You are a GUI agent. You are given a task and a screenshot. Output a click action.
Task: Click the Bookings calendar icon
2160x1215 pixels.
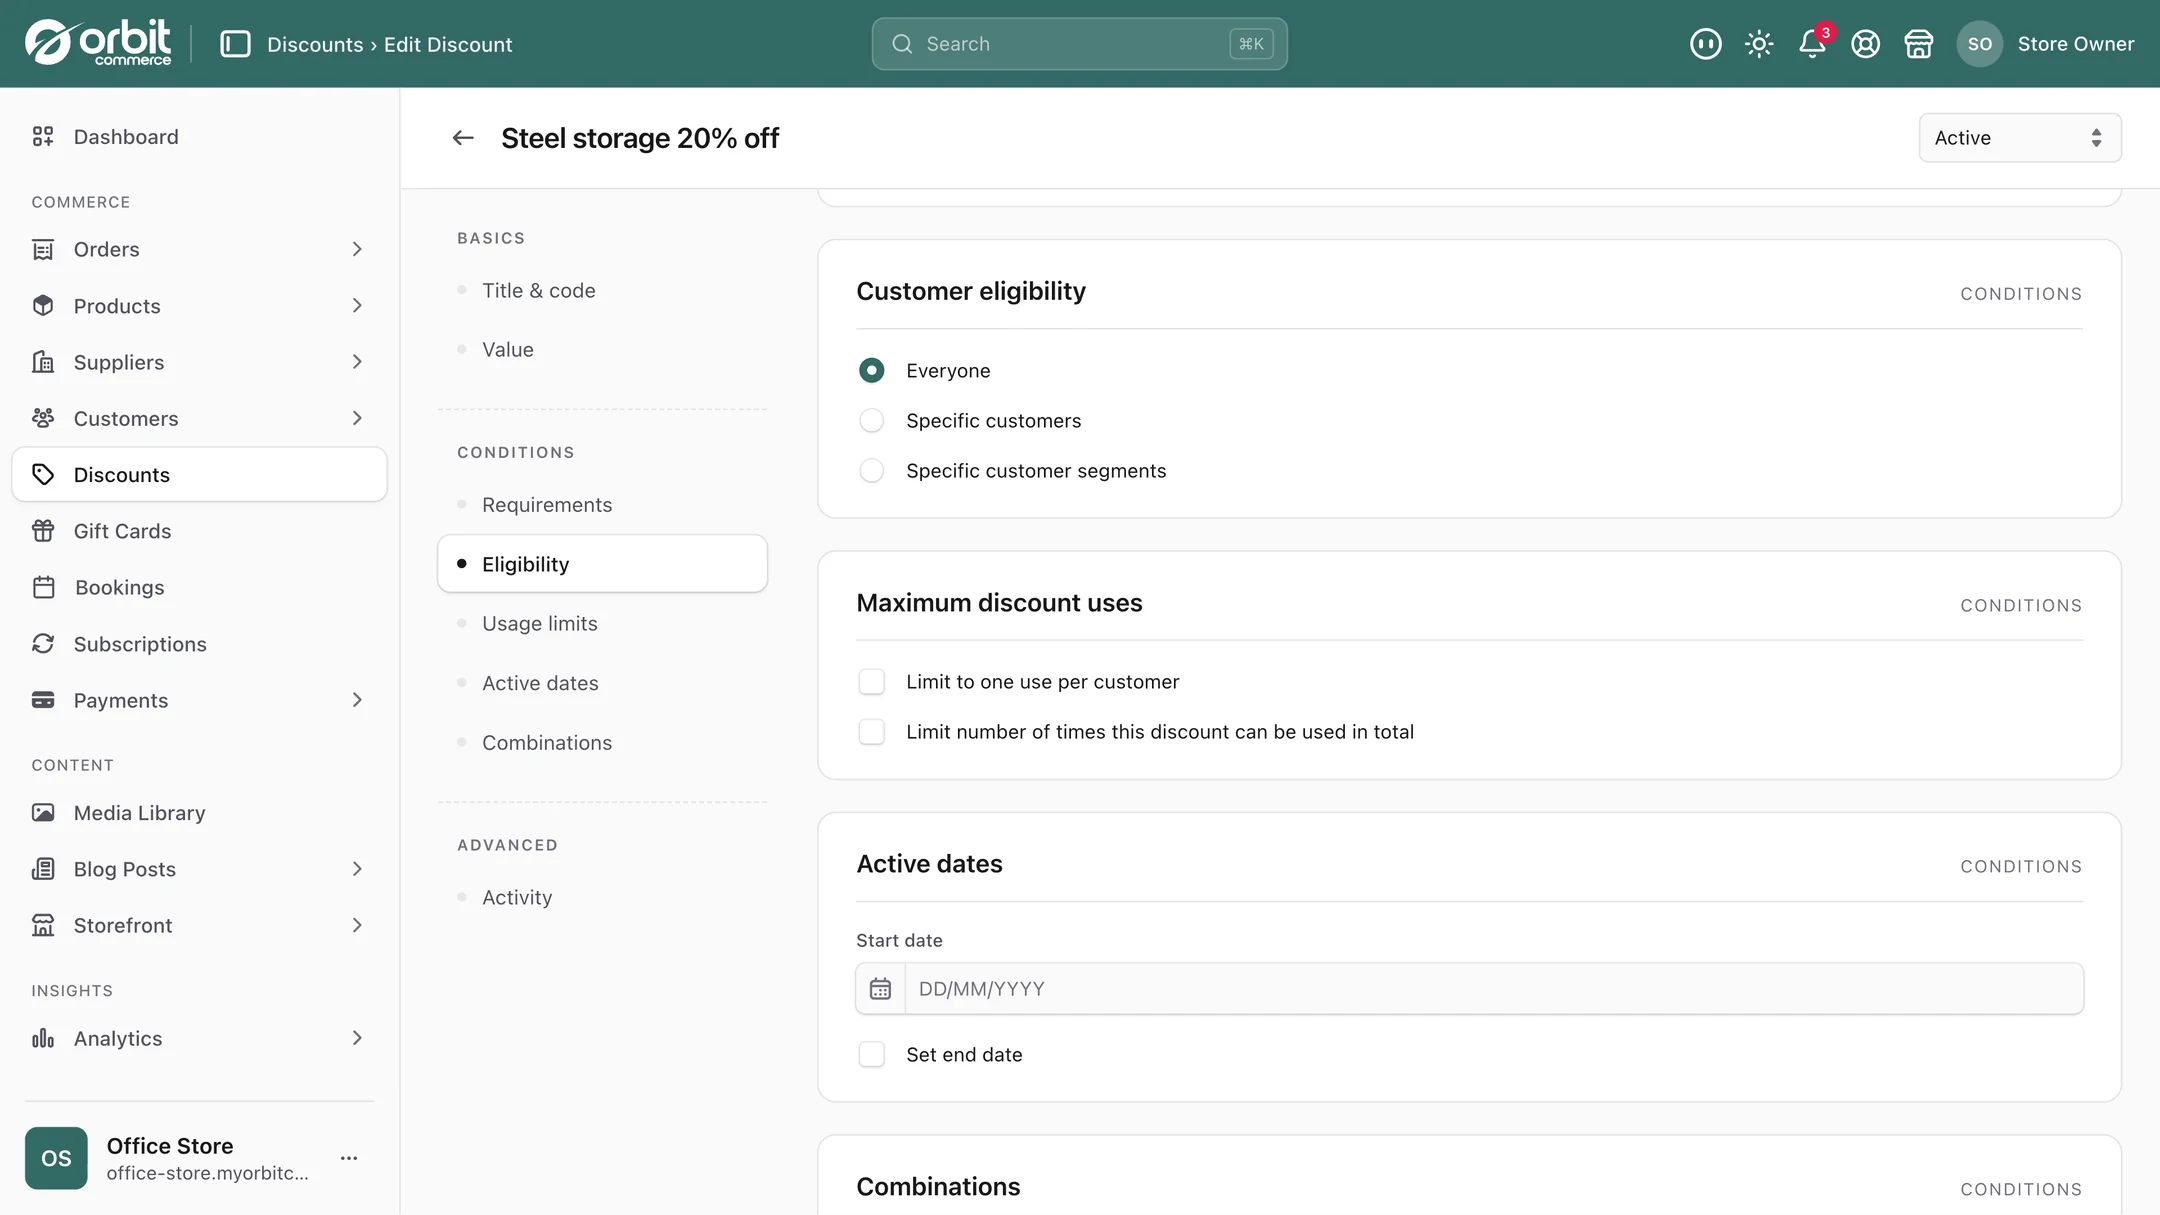pyautogui.click(x=43, y=587)
